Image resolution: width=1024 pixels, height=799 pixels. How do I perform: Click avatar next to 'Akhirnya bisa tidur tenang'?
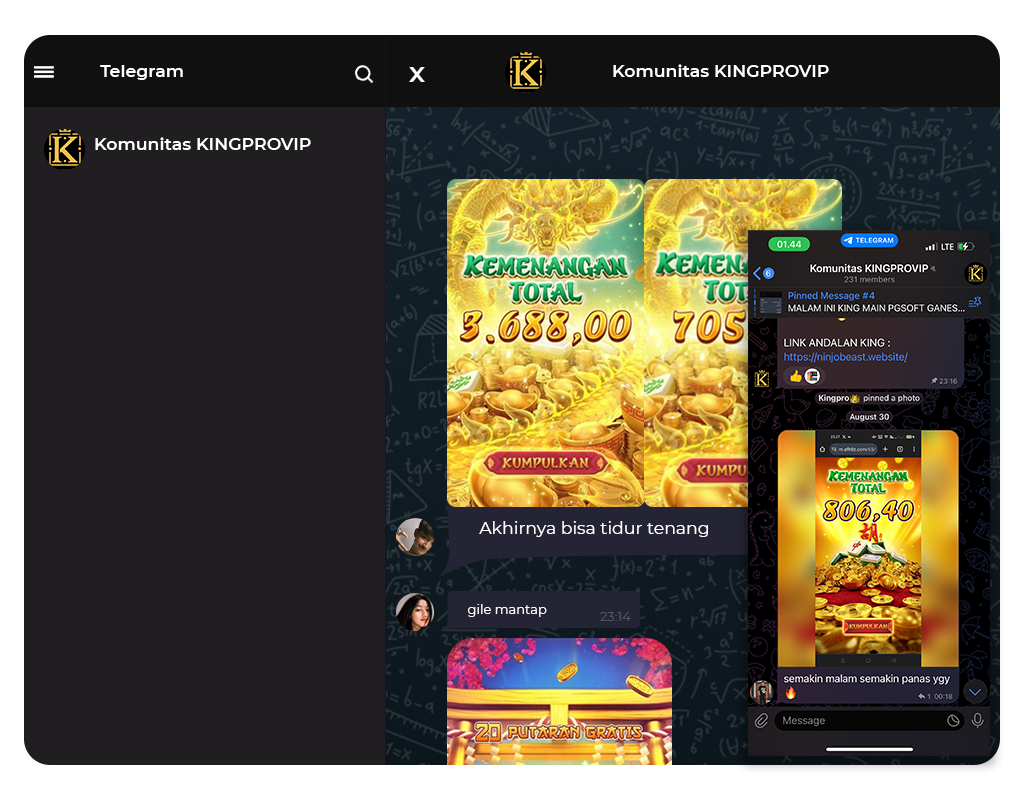pos(415,537)
